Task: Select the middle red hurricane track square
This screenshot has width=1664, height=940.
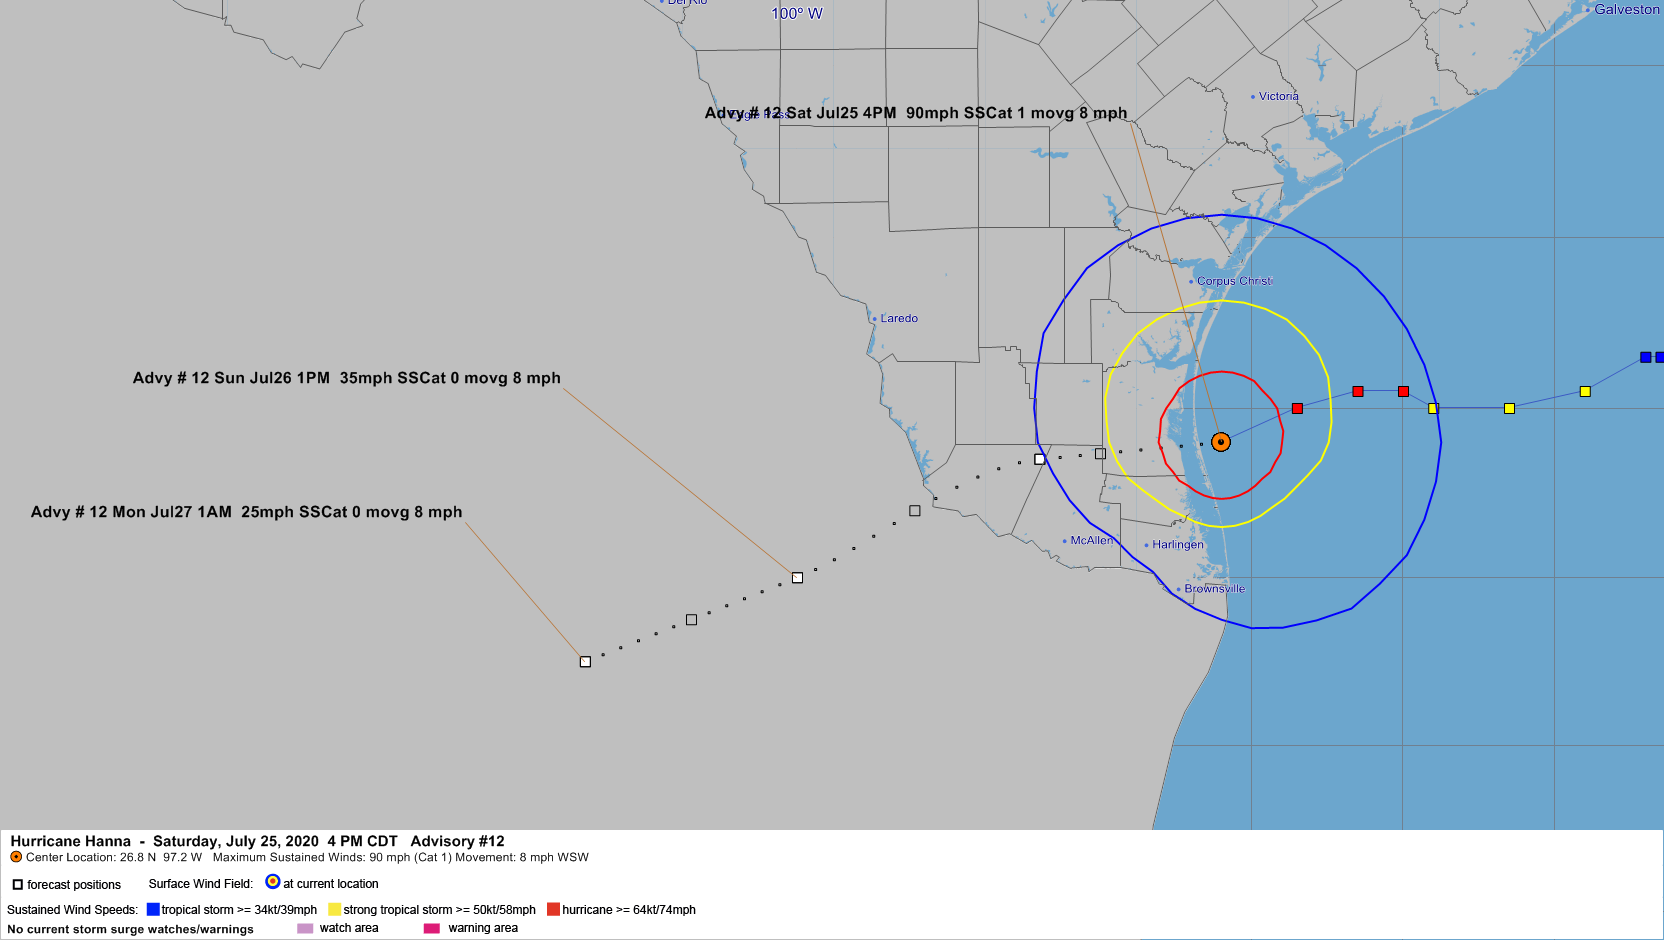Action: (x=1358, y=391)
